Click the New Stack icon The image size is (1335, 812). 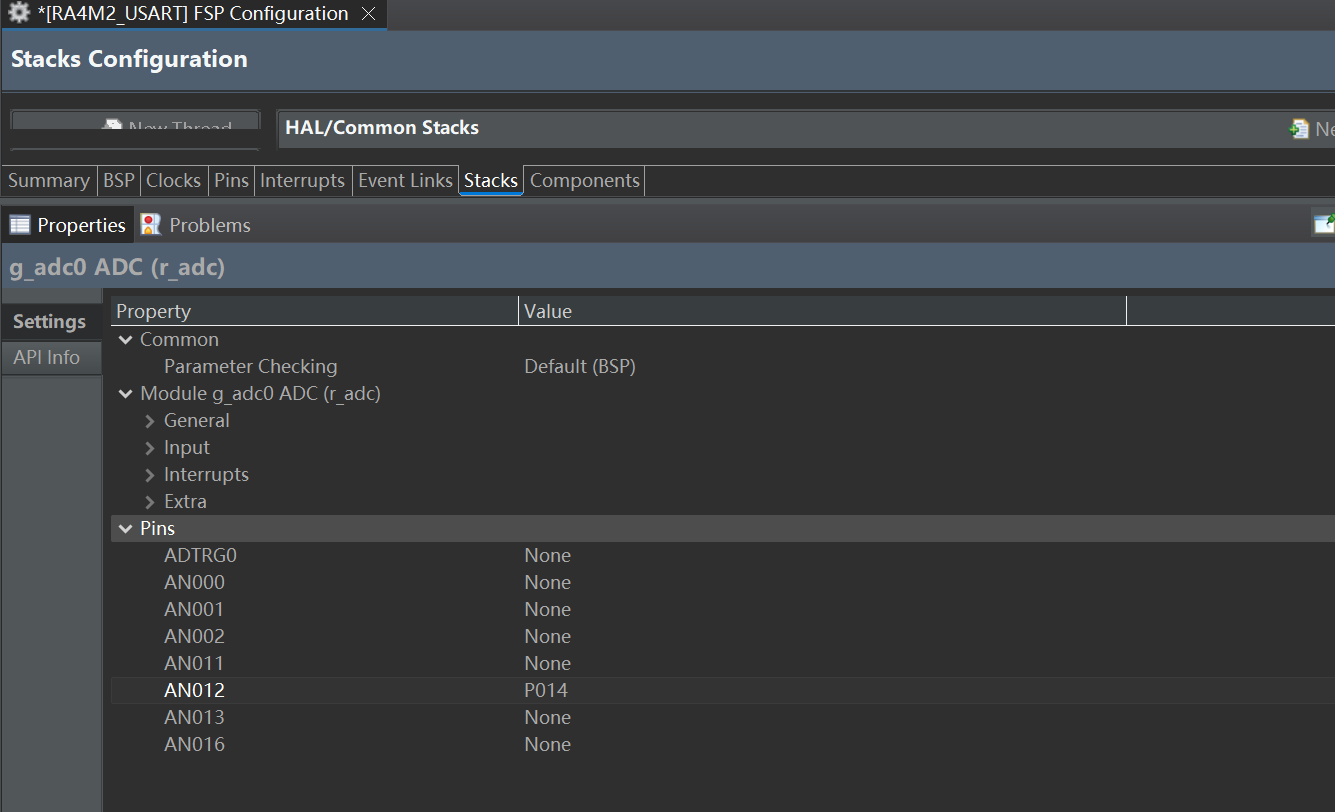coord(1299,129)
